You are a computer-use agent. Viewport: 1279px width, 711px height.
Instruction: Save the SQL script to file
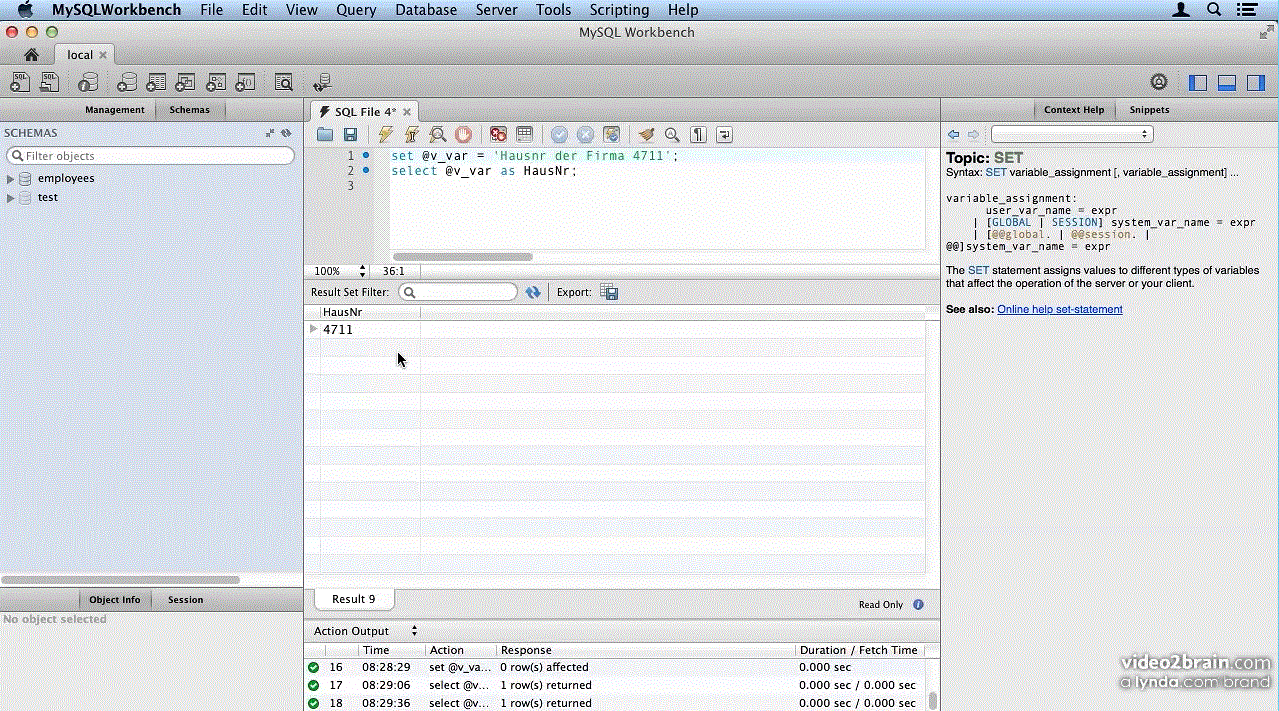click(x=350, y=135)
